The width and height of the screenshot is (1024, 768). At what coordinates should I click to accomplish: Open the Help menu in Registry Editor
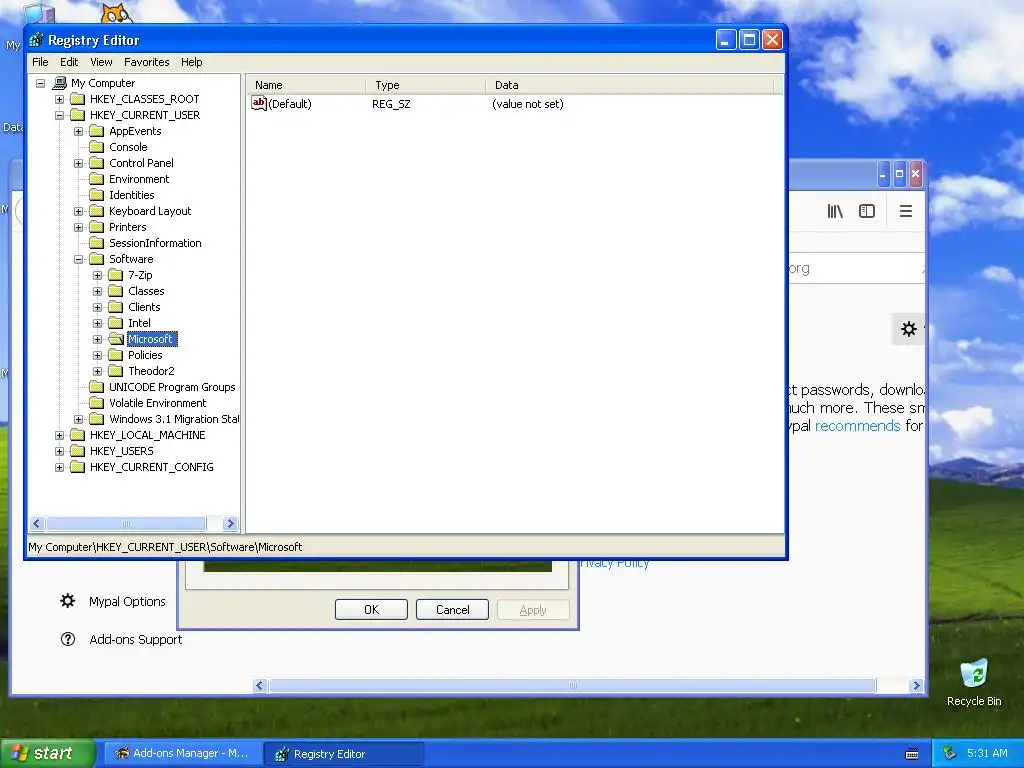click(x=191, y=62)
